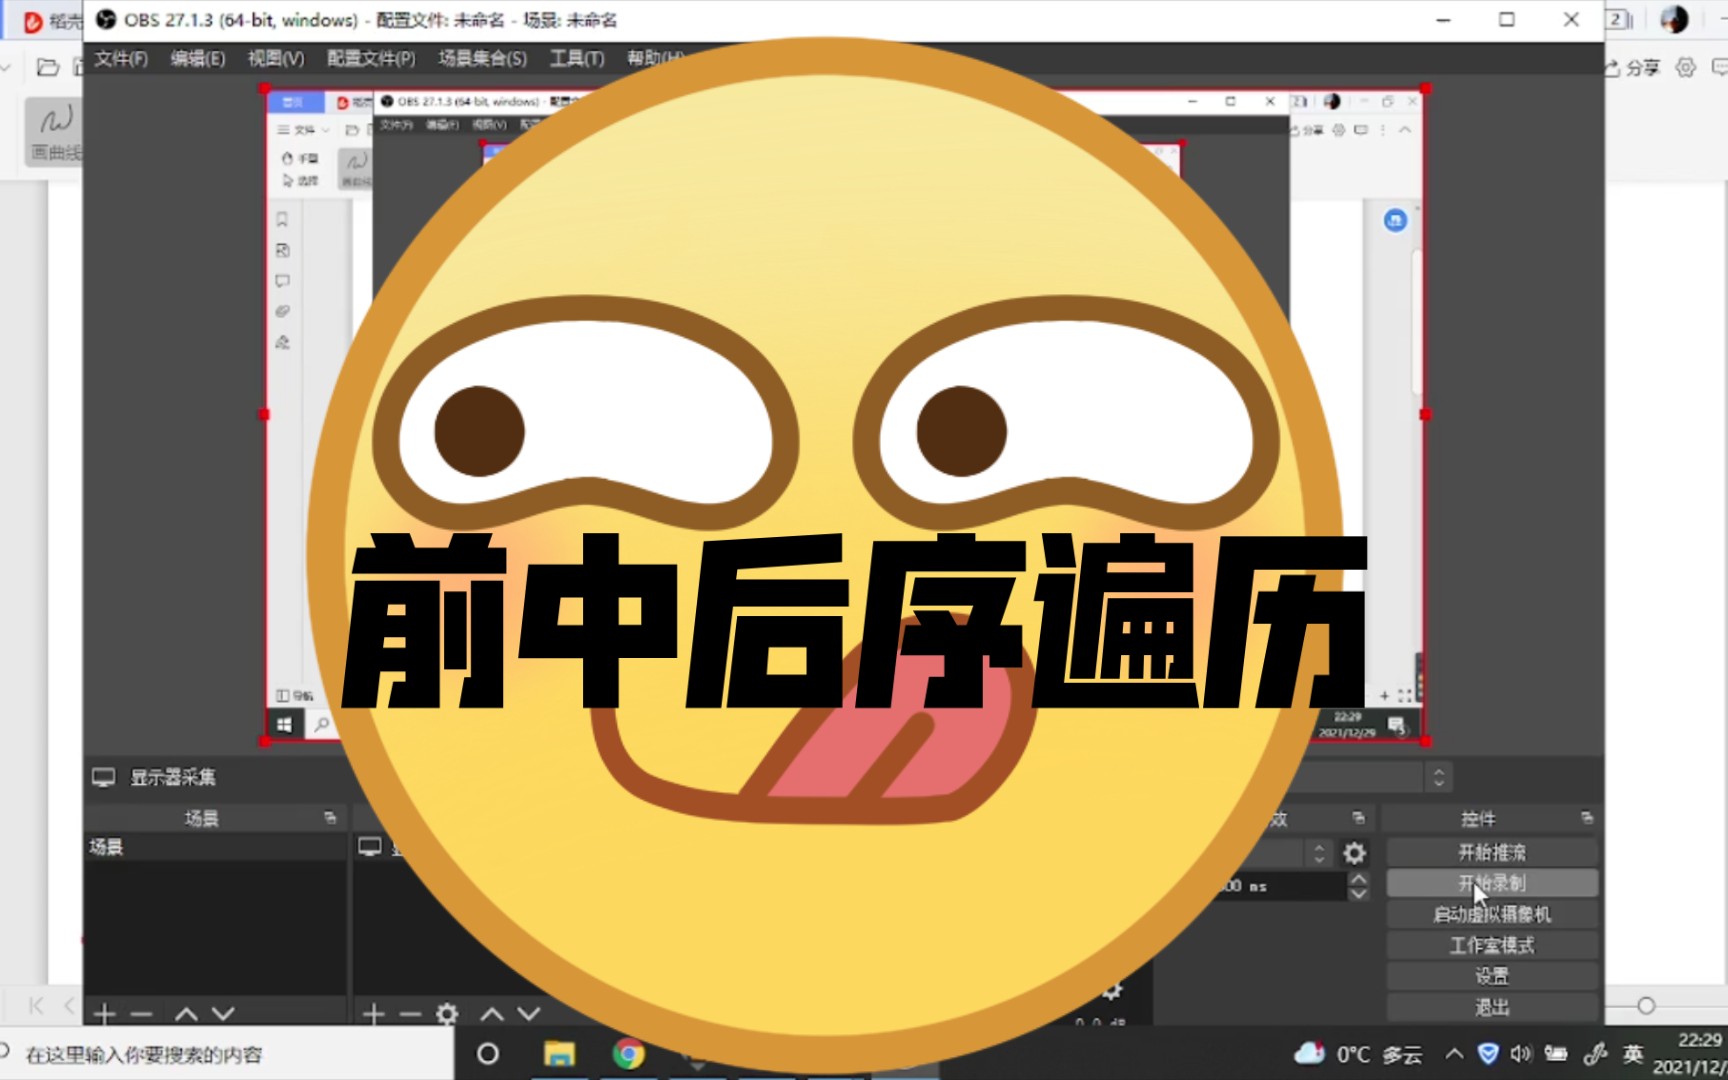Open OBS 设置 settings button
This screenshot has height=1080, width=1728.
pyautogui.click(x=1492, y=976)
